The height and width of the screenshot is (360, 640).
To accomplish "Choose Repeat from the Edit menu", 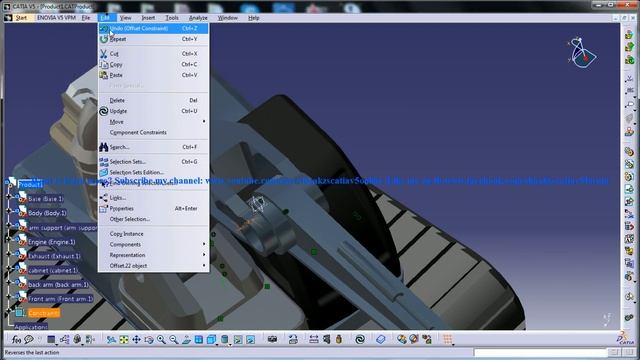I will (x=153, y=39).
